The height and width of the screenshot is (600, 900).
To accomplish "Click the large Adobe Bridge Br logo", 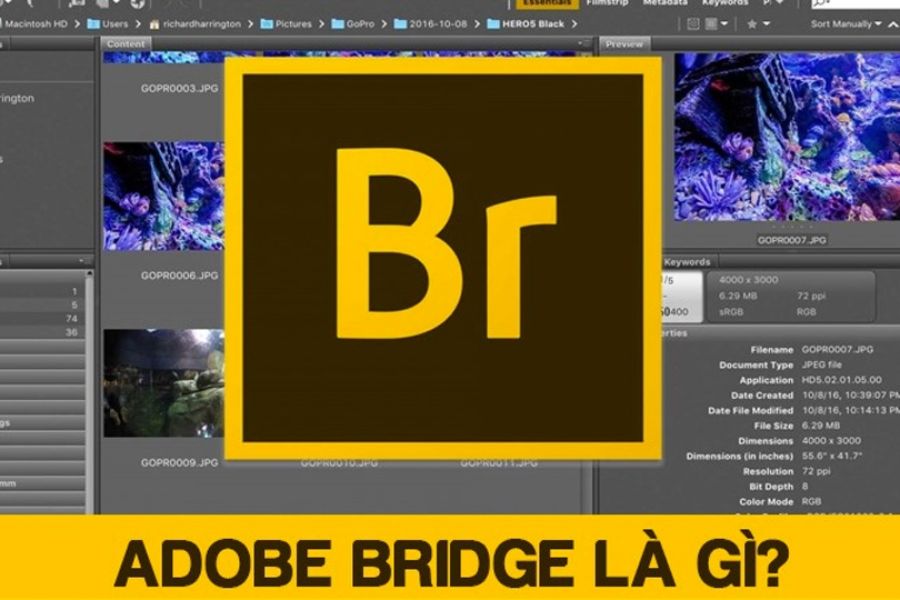I will (x=442, y=258).
